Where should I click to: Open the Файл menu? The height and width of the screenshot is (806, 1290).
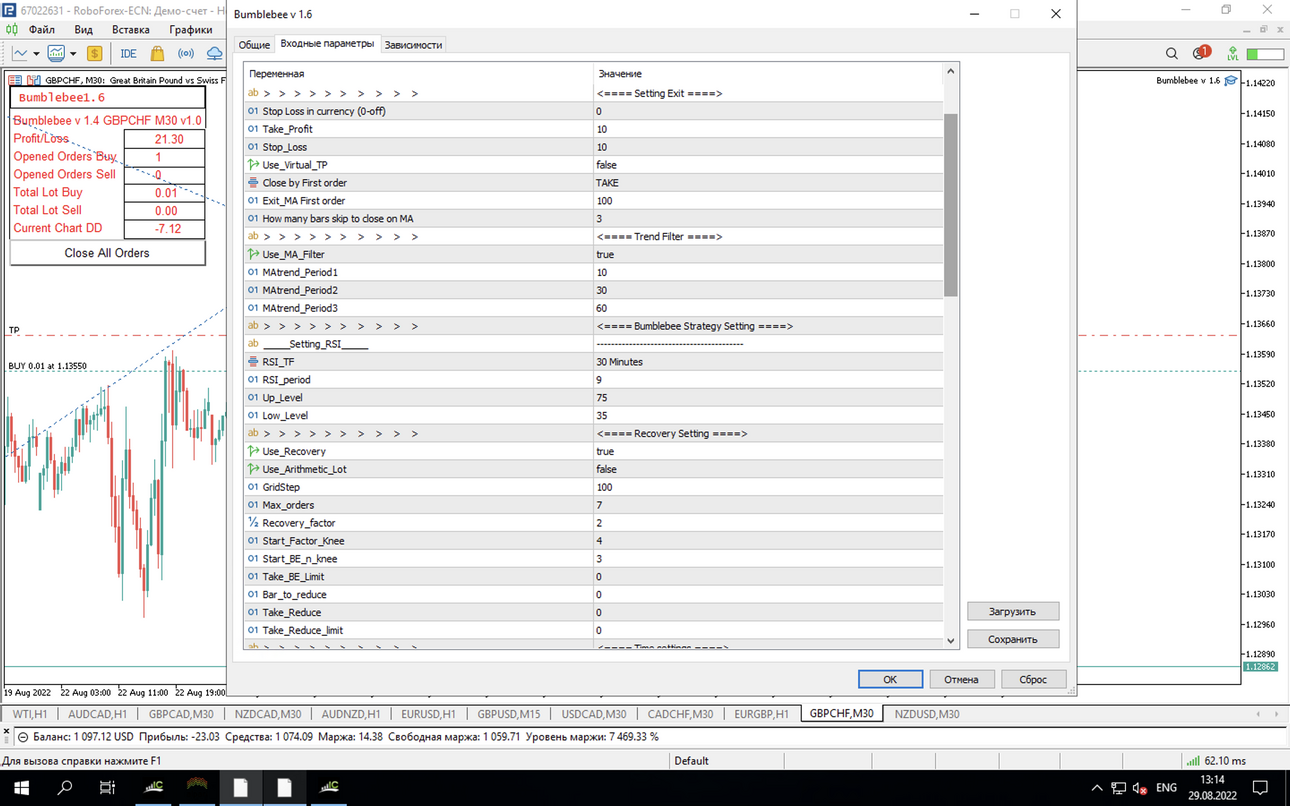pos(42,30)
